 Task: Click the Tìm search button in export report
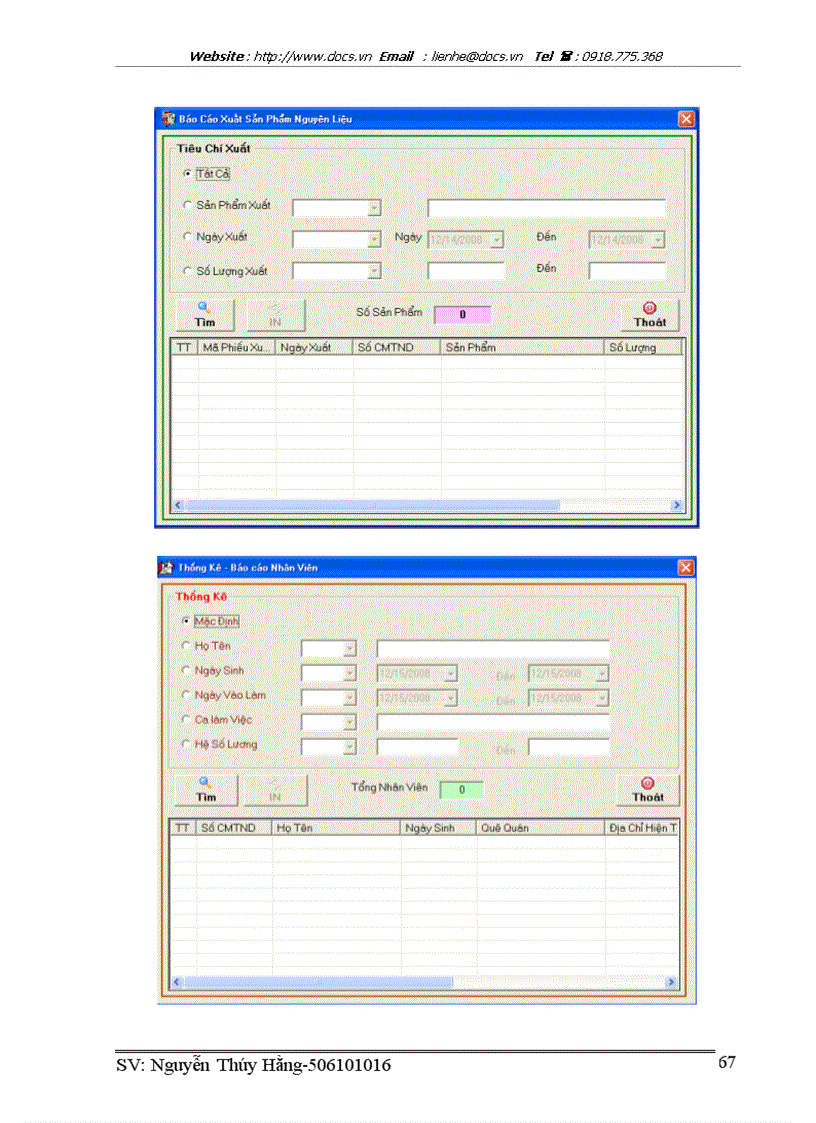click(x=204, y=315)
